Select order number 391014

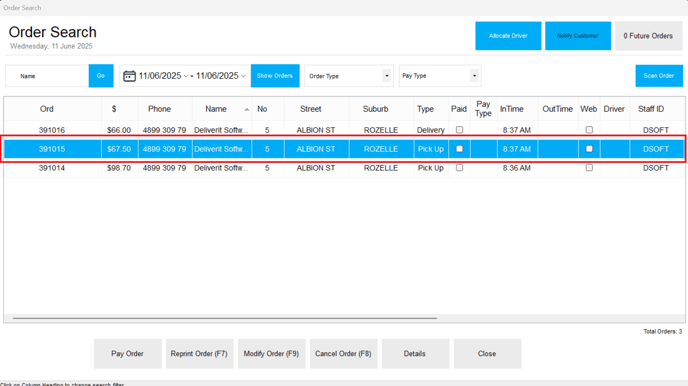coord(52,168)
